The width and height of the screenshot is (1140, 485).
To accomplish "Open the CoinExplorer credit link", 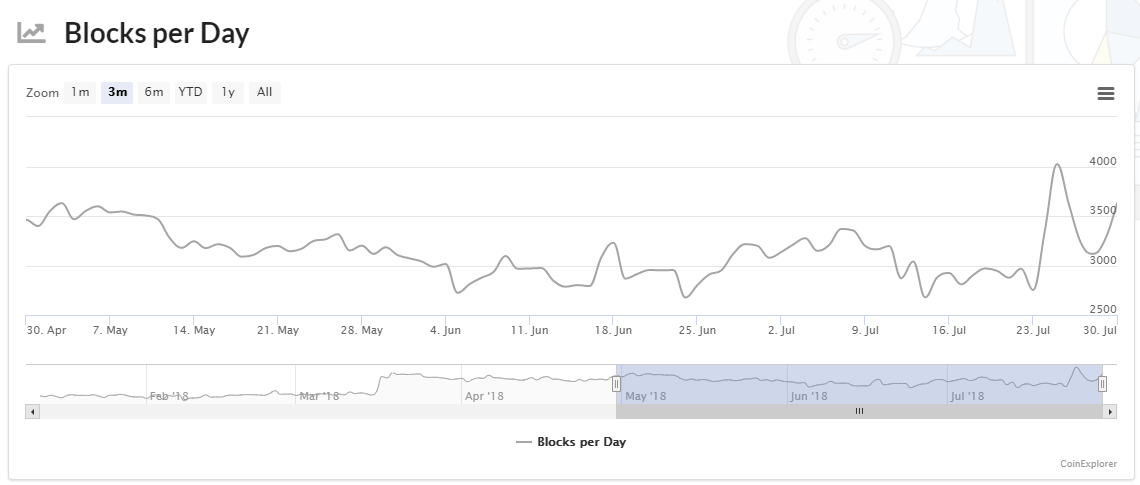I will click(x=1088, y=464).
